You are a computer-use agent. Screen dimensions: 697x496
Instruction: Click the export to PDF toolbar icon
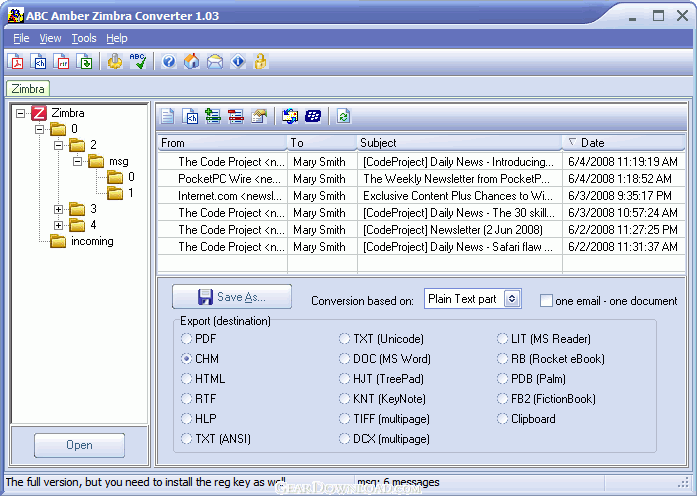pos(16,61)
